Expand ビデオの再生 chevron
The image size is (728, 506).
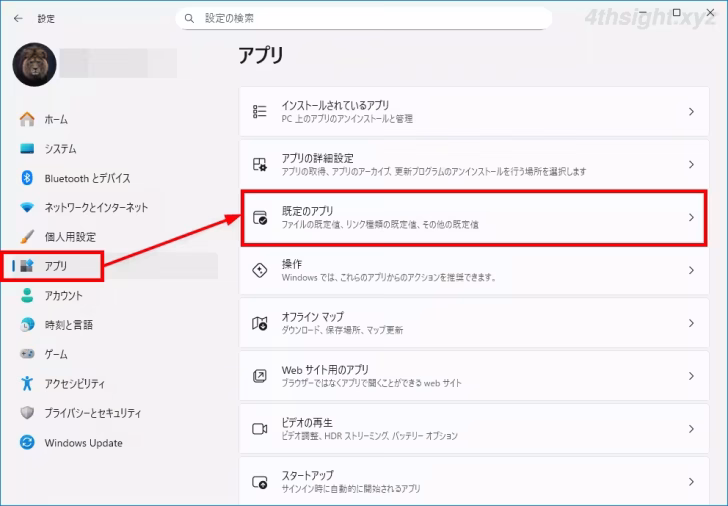[x=691, y=428]
